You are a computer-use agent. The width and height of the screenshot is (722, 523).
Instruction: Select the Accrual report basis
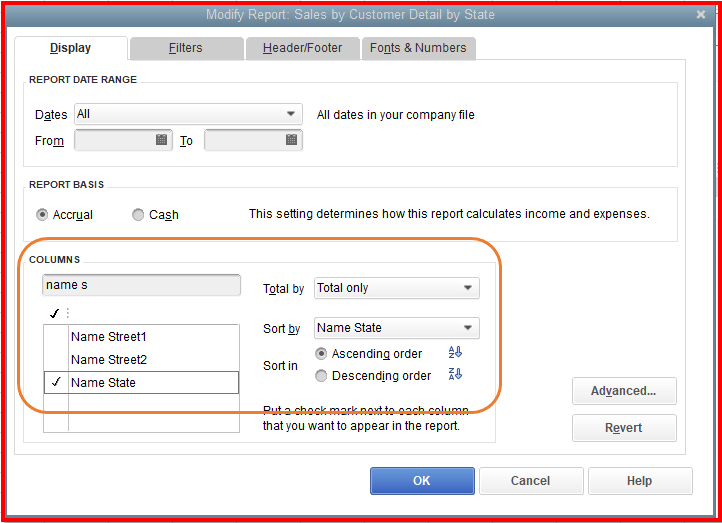(x=42, y=214)
